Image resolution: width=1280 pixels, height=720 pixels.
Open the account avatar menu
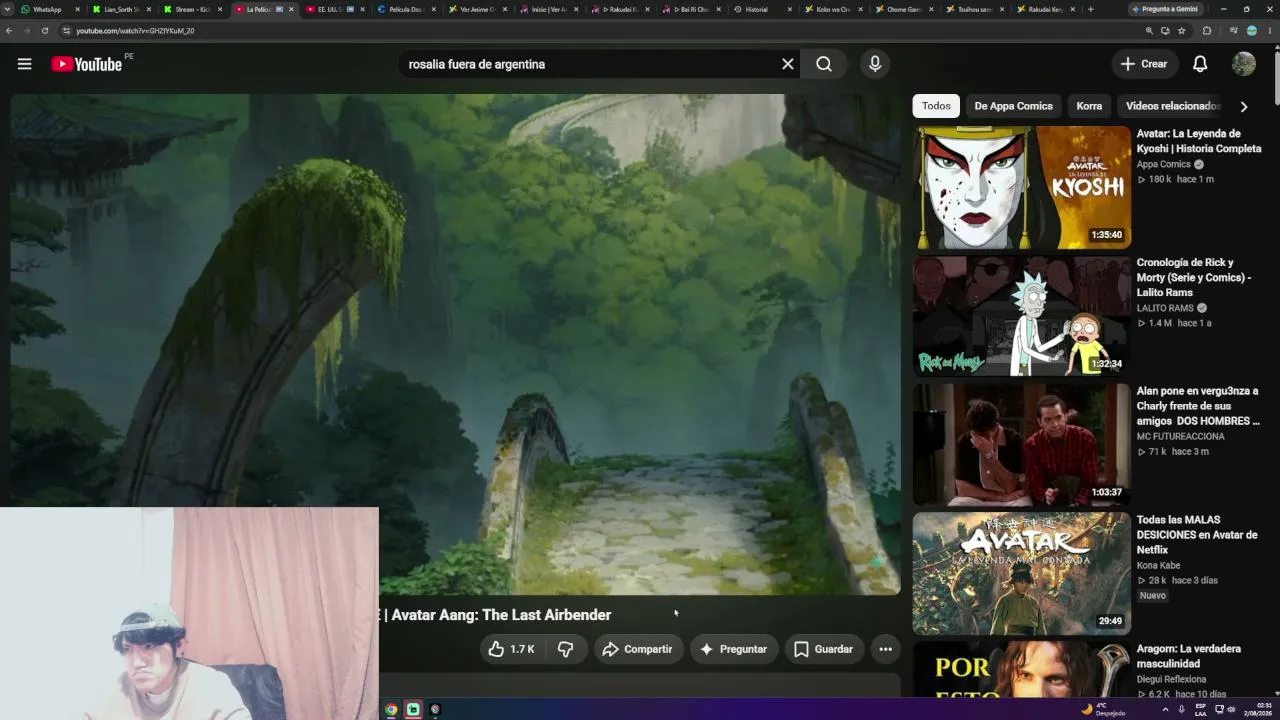click(x=1244, y=64)
